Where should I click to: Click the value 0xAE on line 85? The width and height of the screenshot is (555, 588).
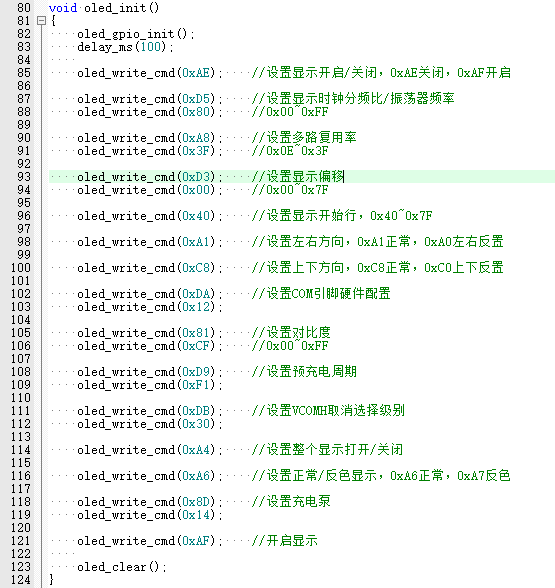pos(196,73)
